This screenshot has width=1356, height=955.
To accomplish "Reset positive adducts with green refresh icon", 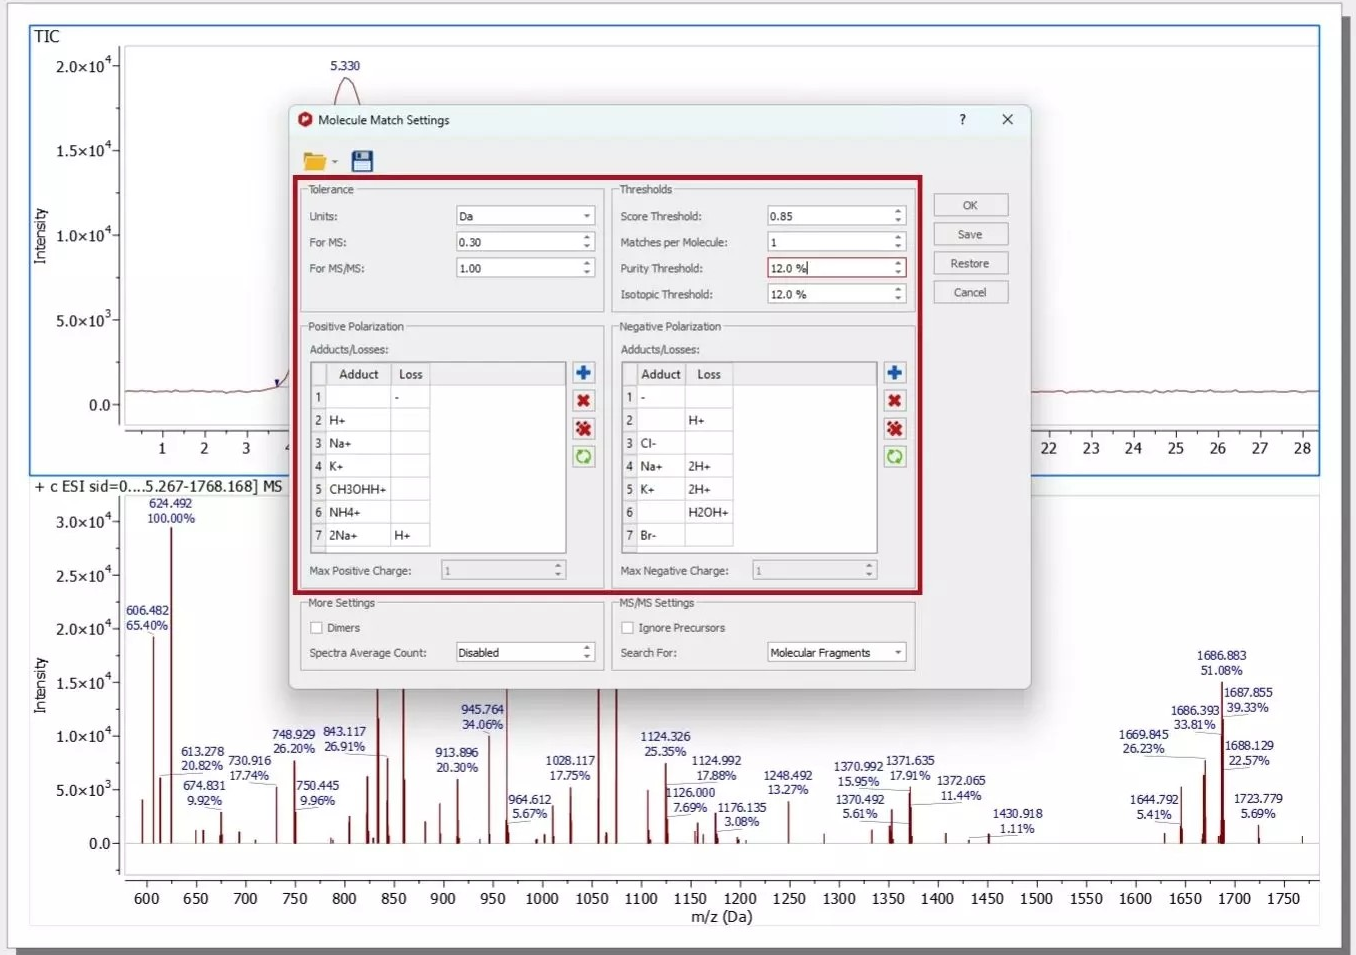I will (583, 457).
